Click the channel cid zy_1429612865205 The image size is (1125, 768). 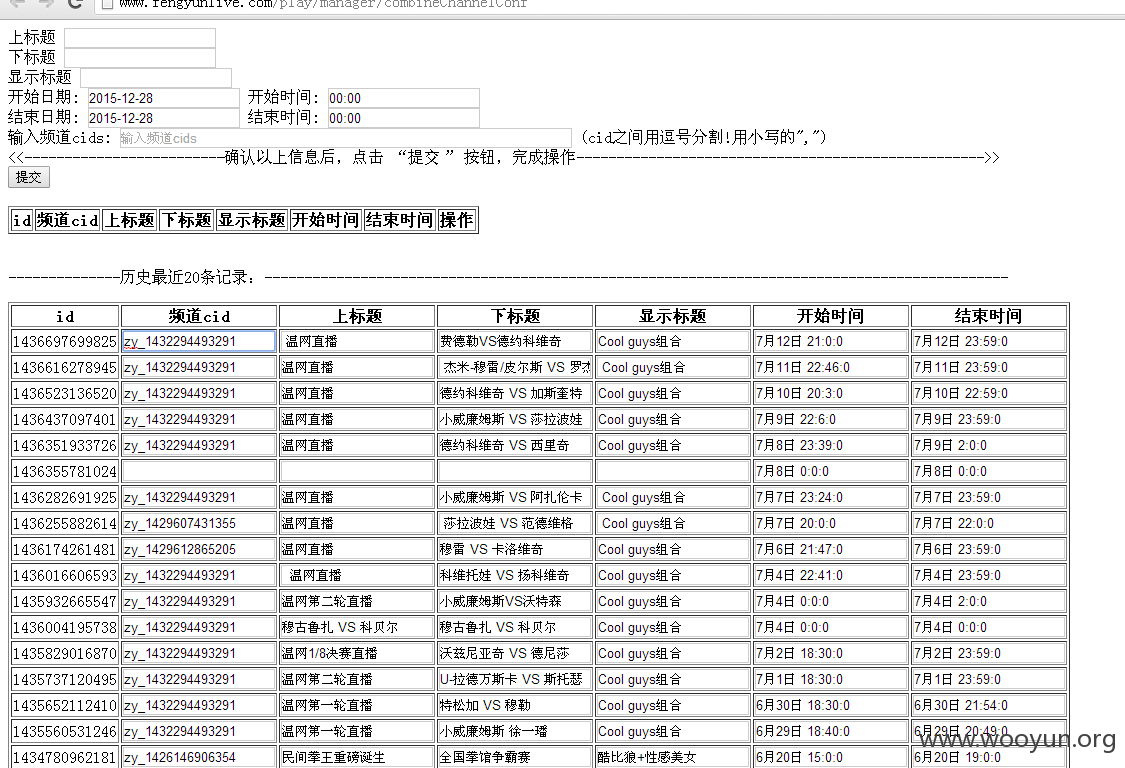coord(199,550)
